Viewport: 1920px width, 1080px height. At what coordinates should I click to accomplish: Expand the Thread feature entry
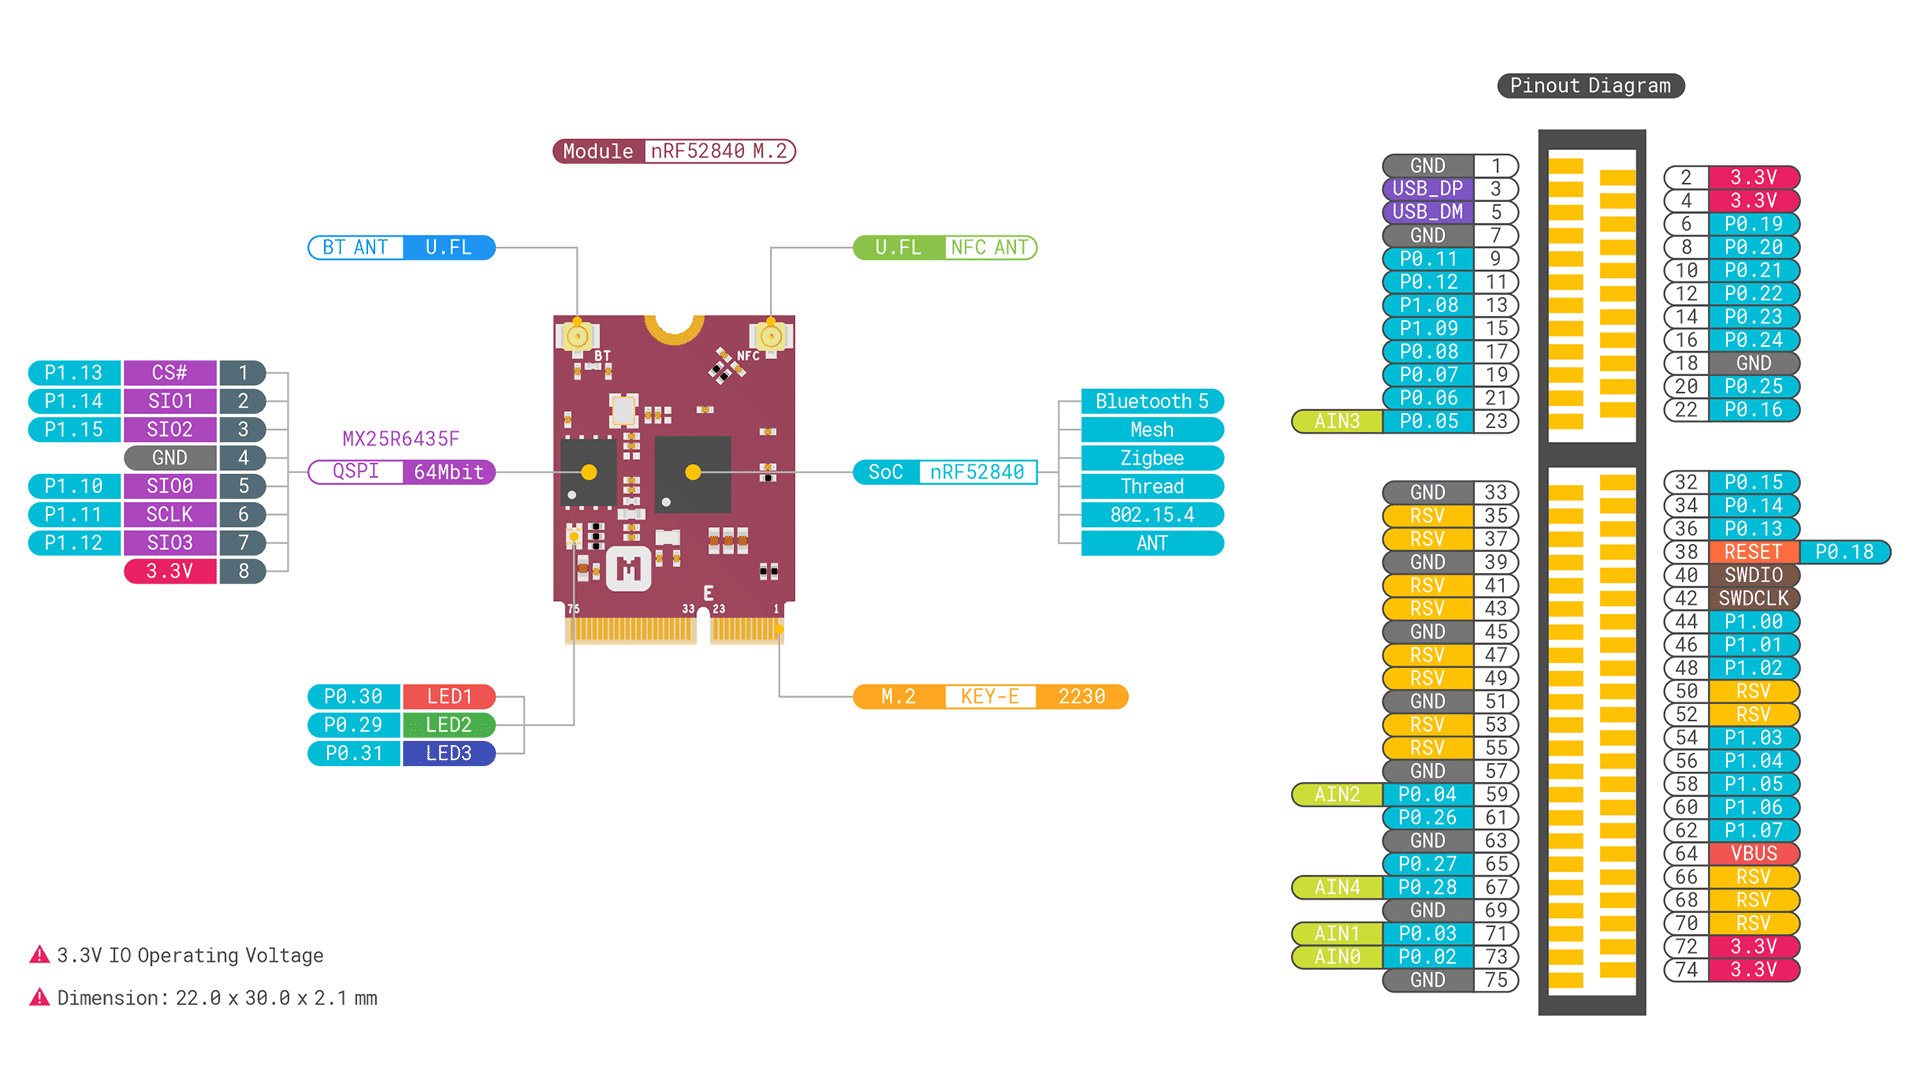[x=1151, y=486]
